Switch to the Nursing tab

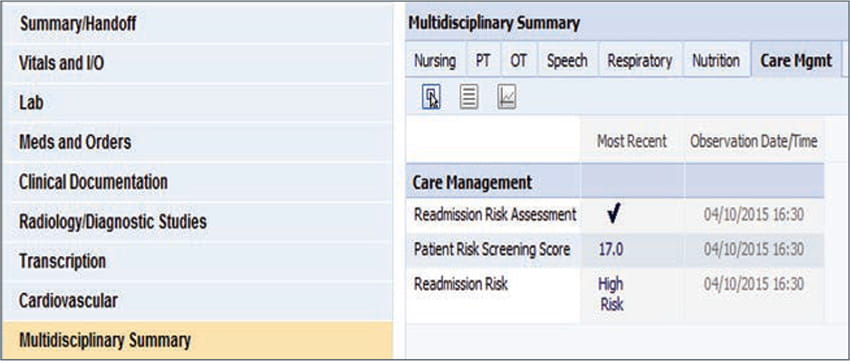435,61
